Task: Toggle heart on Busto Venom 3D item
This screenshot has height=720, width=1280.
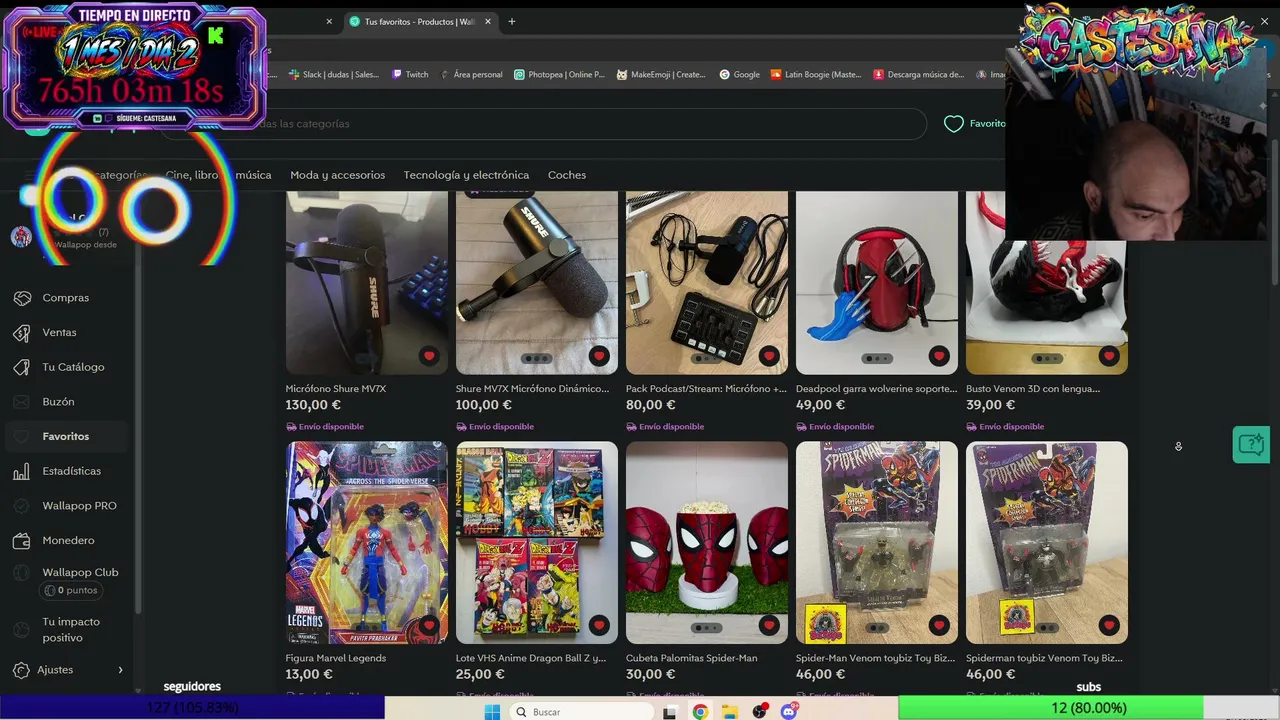Action: [x=1109, y=356]
